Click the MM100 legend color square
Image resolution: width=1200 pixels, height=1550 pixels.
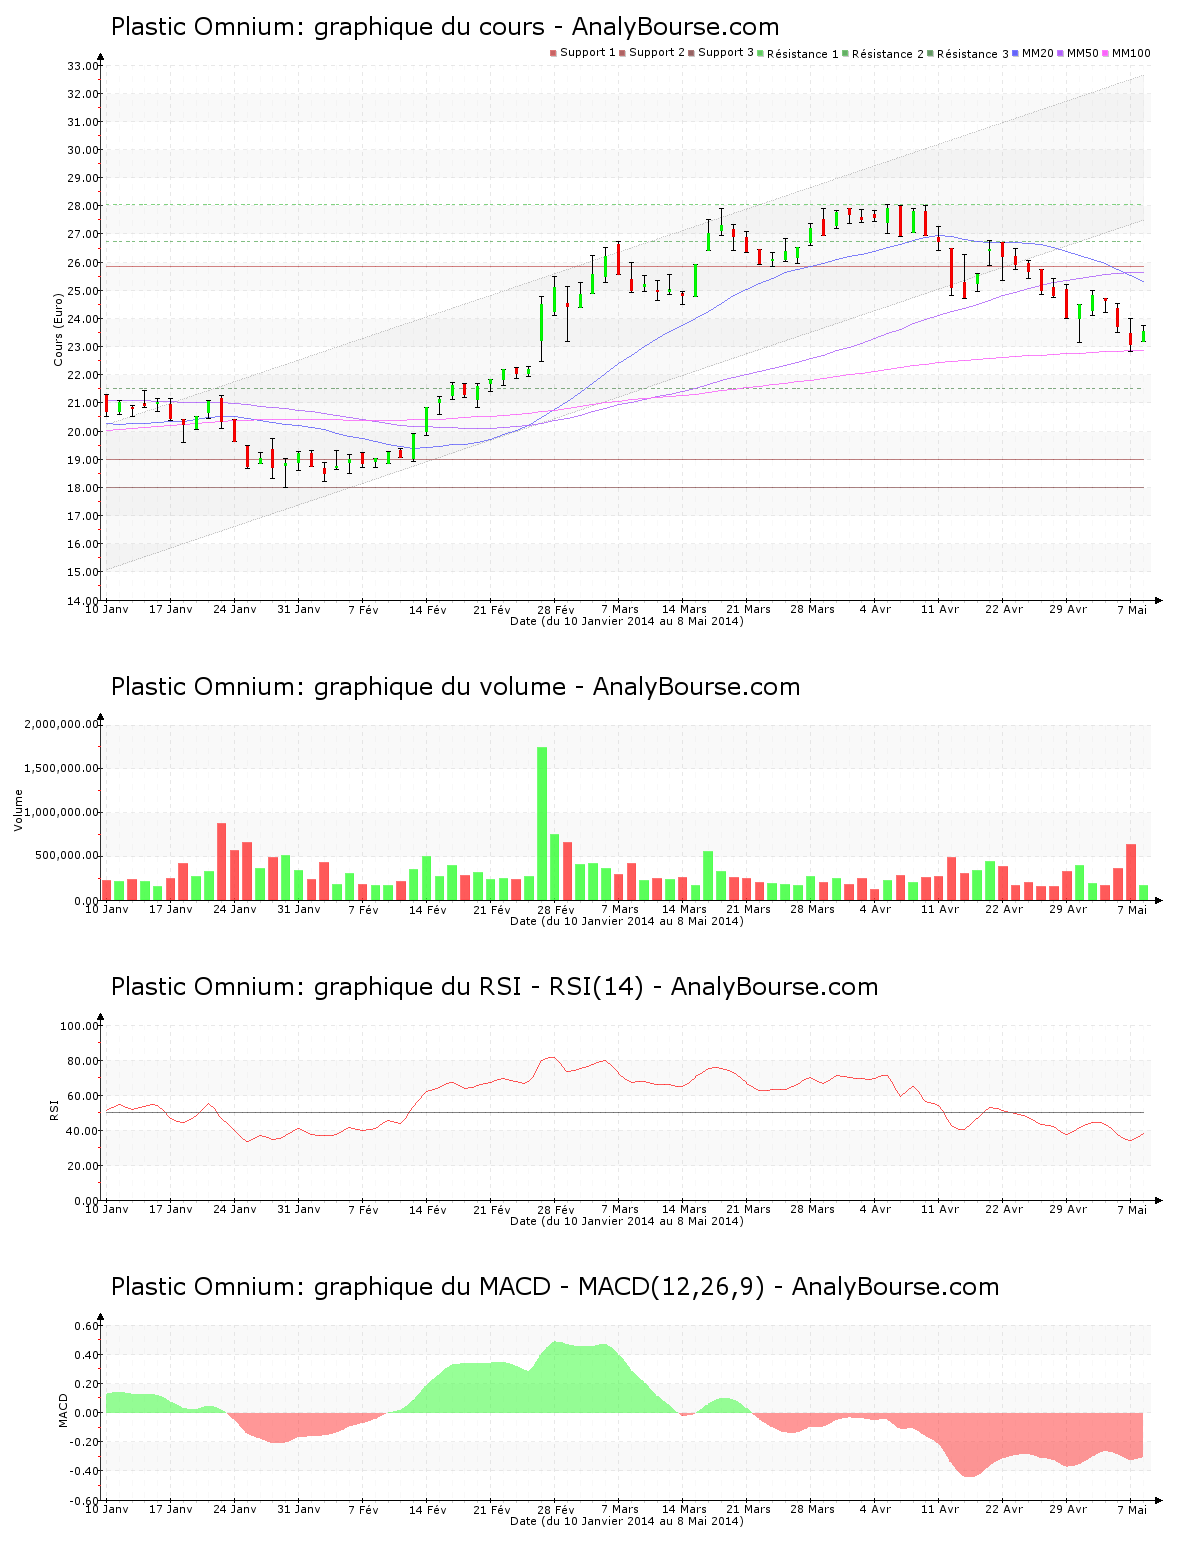pyautogui.click(x=1106, y=53)
